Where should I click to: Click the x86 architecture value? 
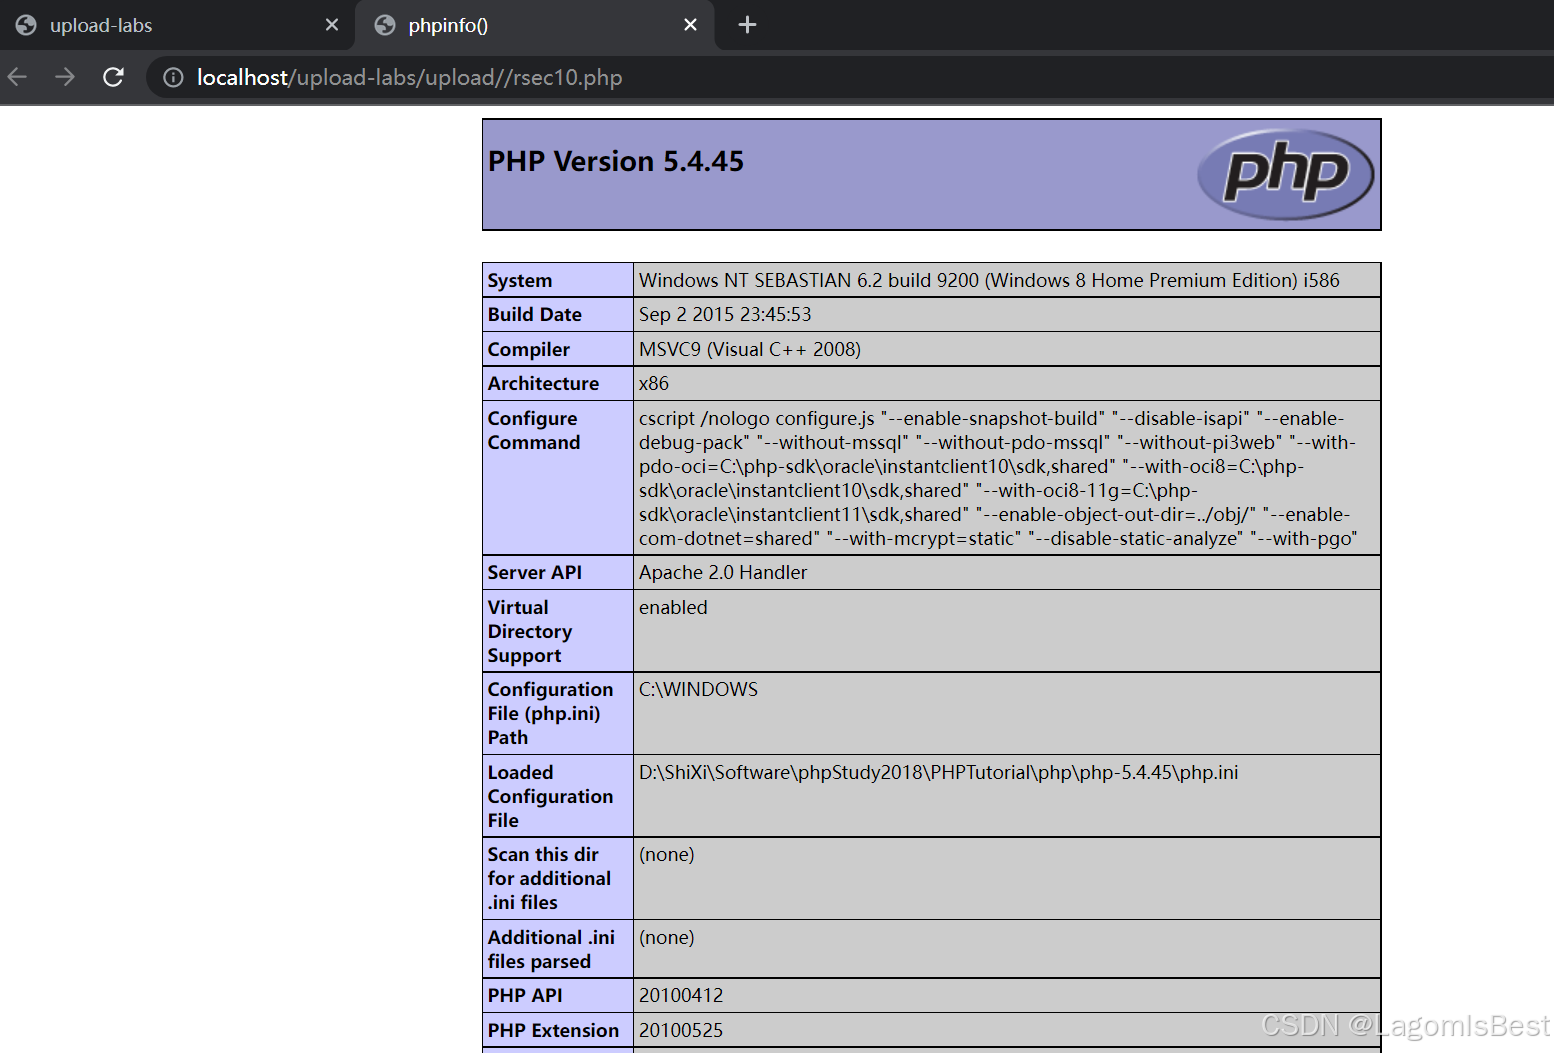coord(654,384)
